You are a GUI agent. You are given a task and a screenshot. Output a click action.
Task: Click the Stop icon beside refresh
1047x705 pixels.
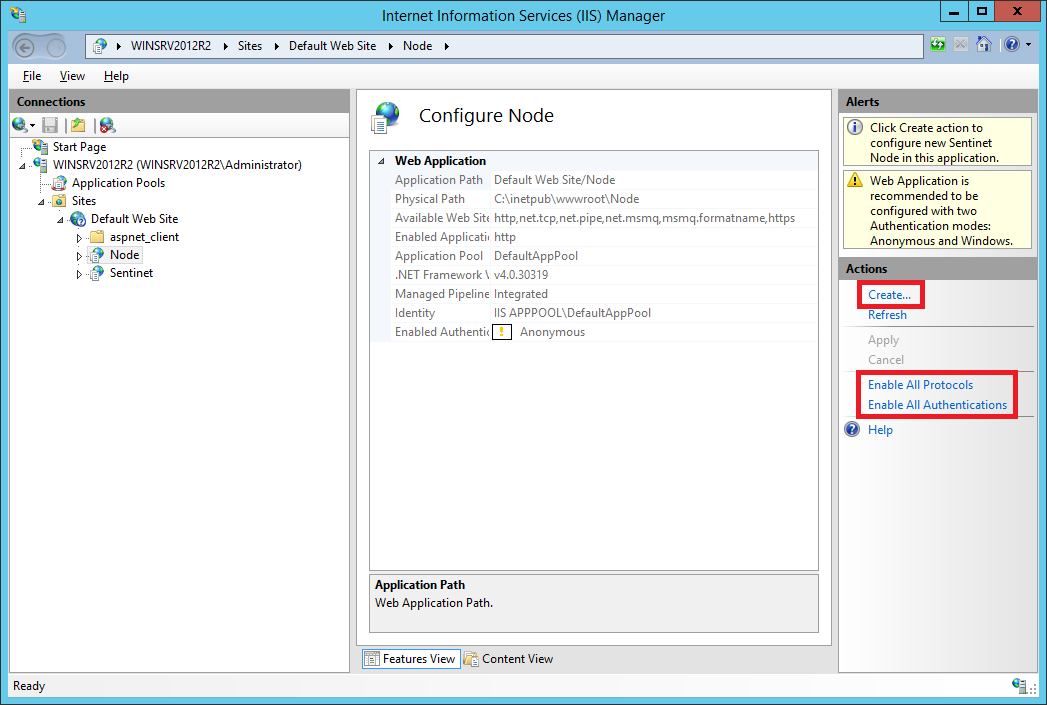961,45
